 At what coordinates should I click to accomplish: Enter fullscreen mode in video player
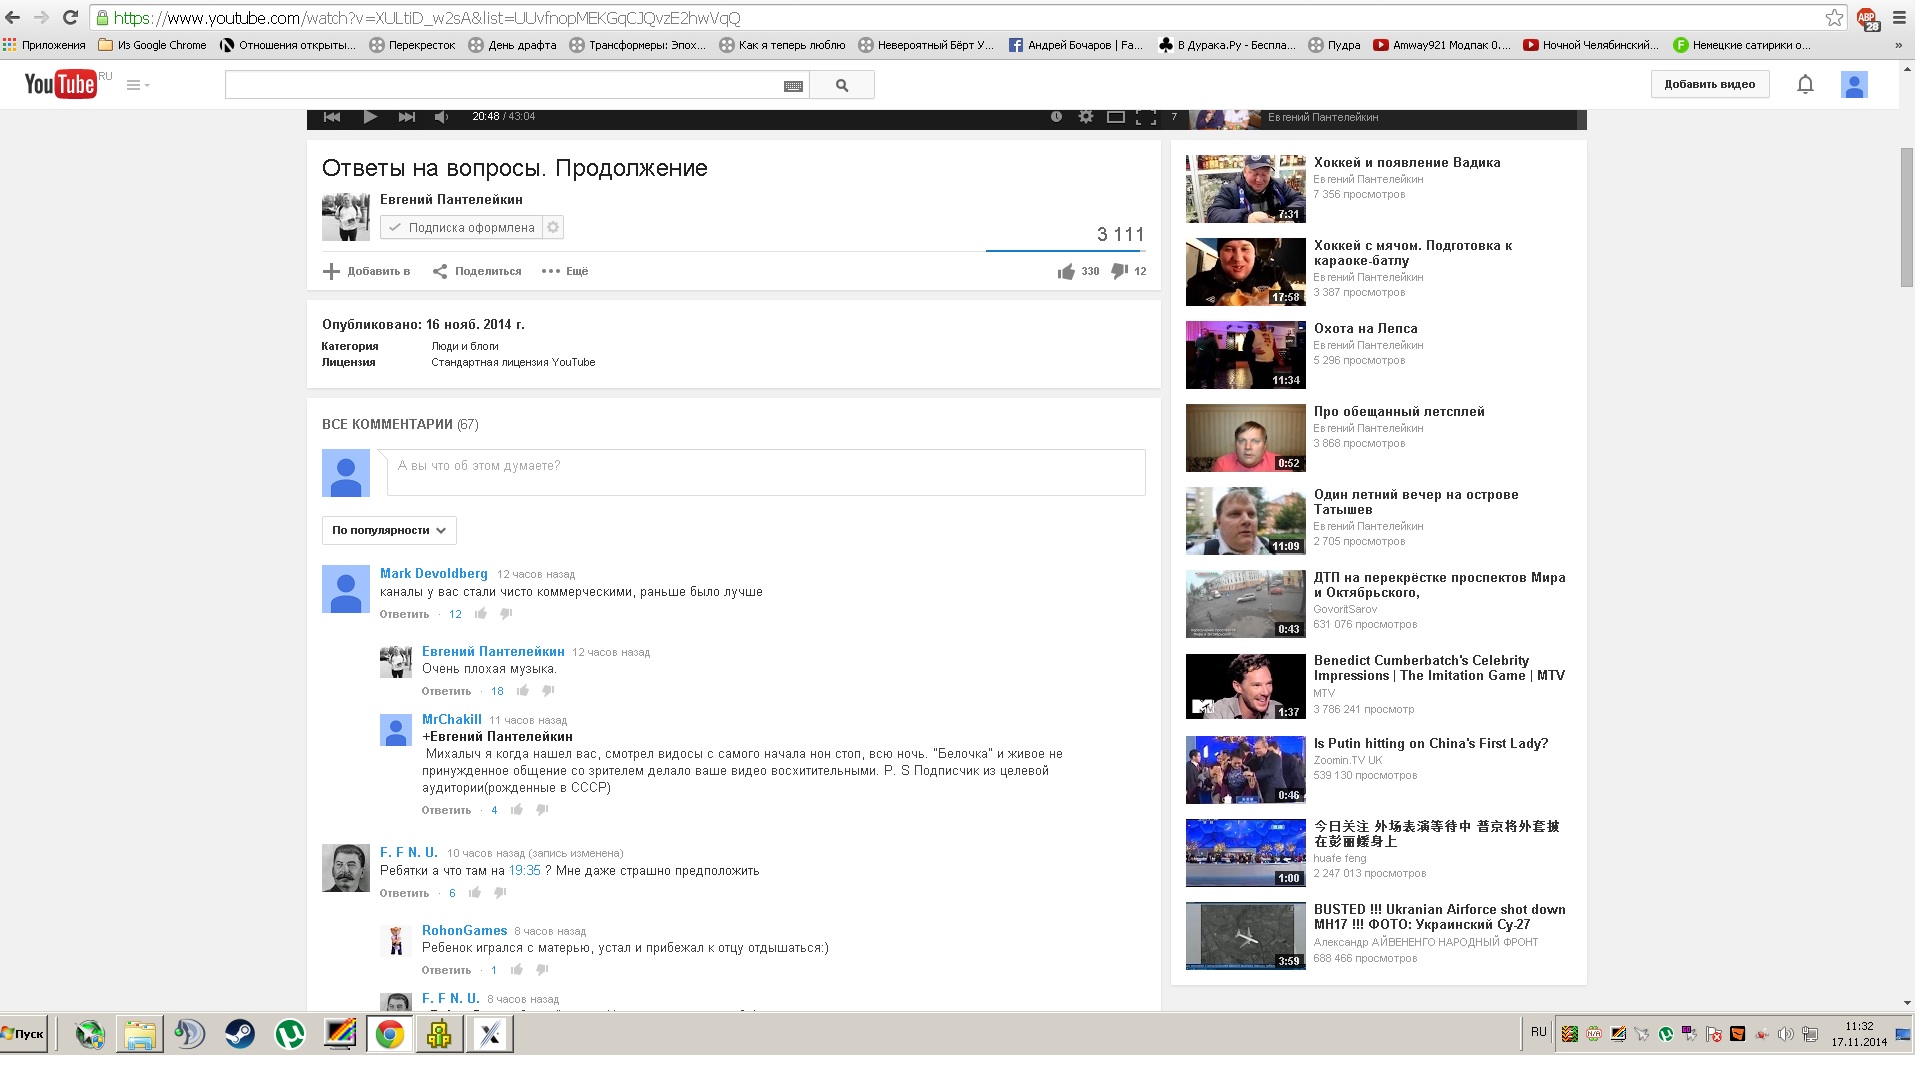pyautogui.click(x=1146, y=117)
